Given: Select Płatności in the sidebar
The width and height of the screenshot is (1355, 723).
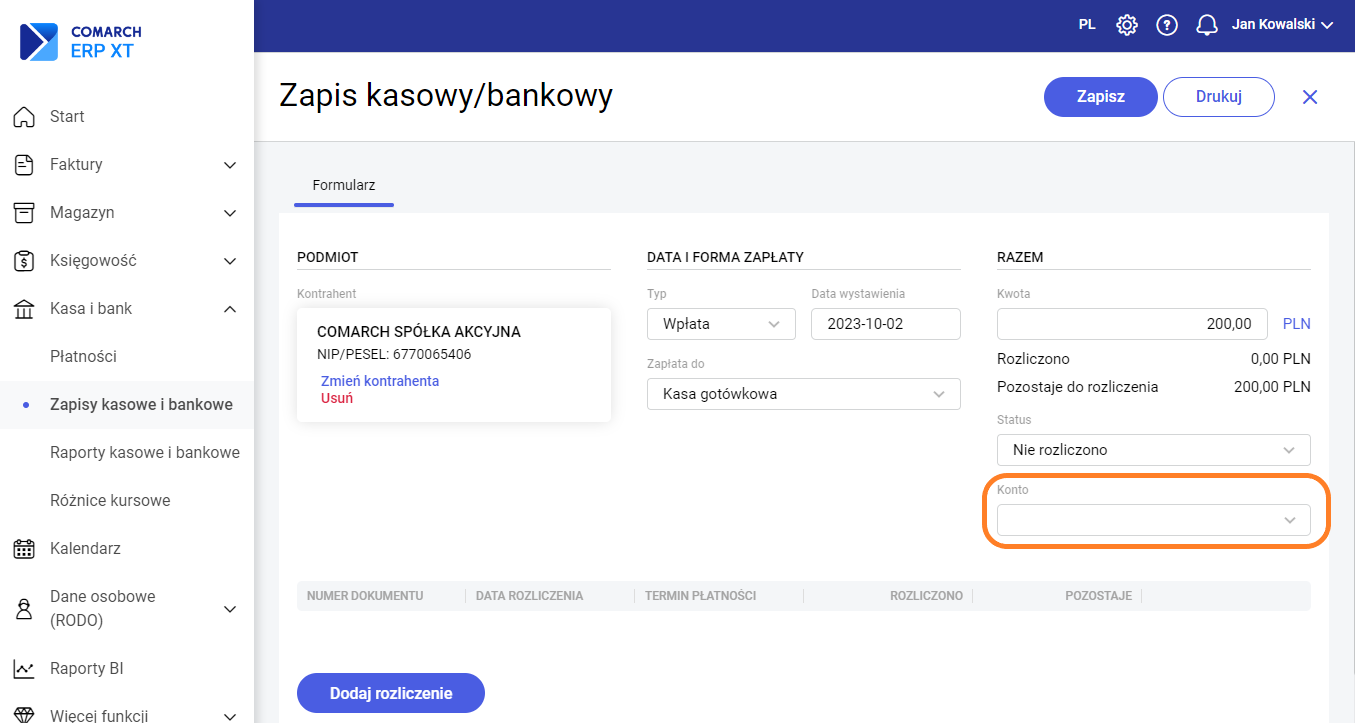Looking at the screenshot, I should [83, 357].
